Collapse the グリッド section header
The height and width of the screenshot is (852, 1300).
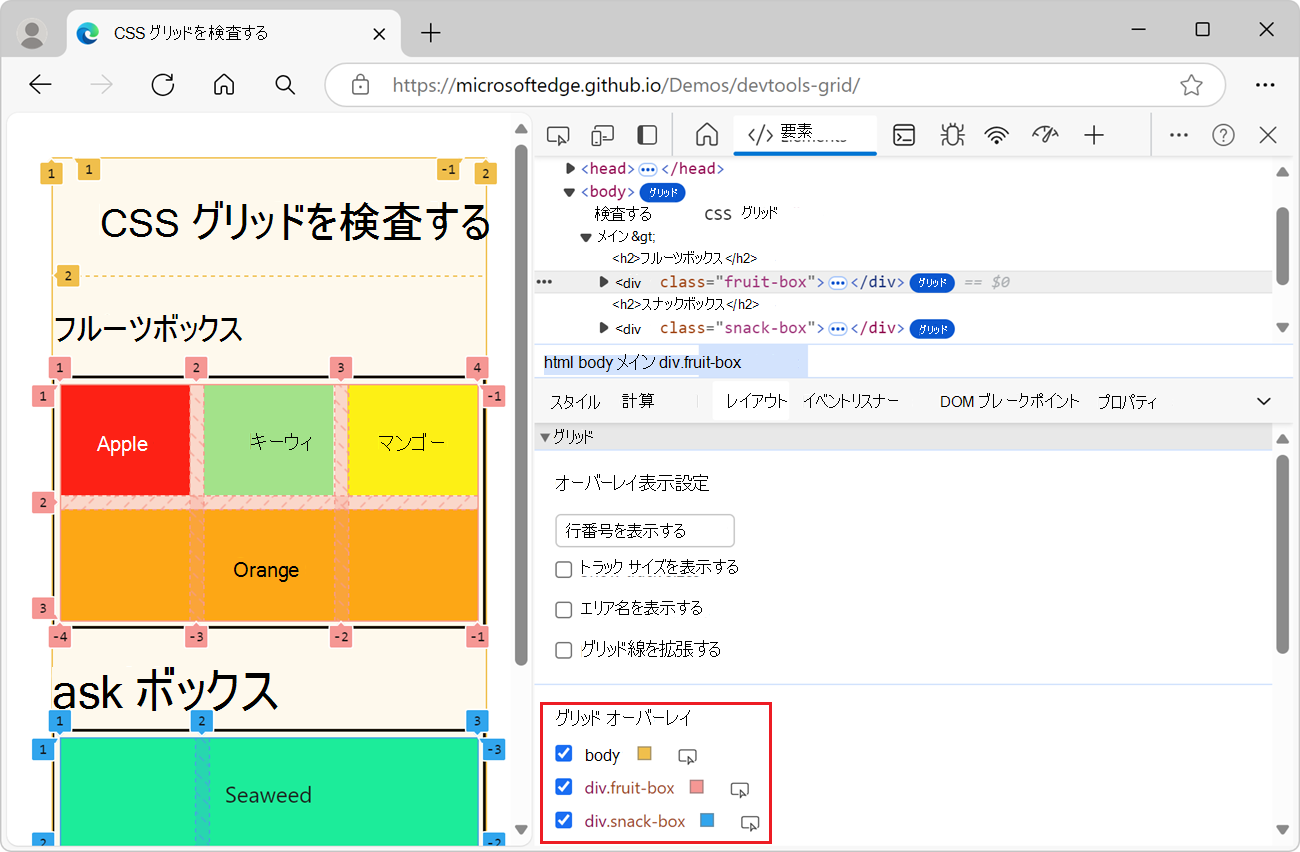point(545,436)
